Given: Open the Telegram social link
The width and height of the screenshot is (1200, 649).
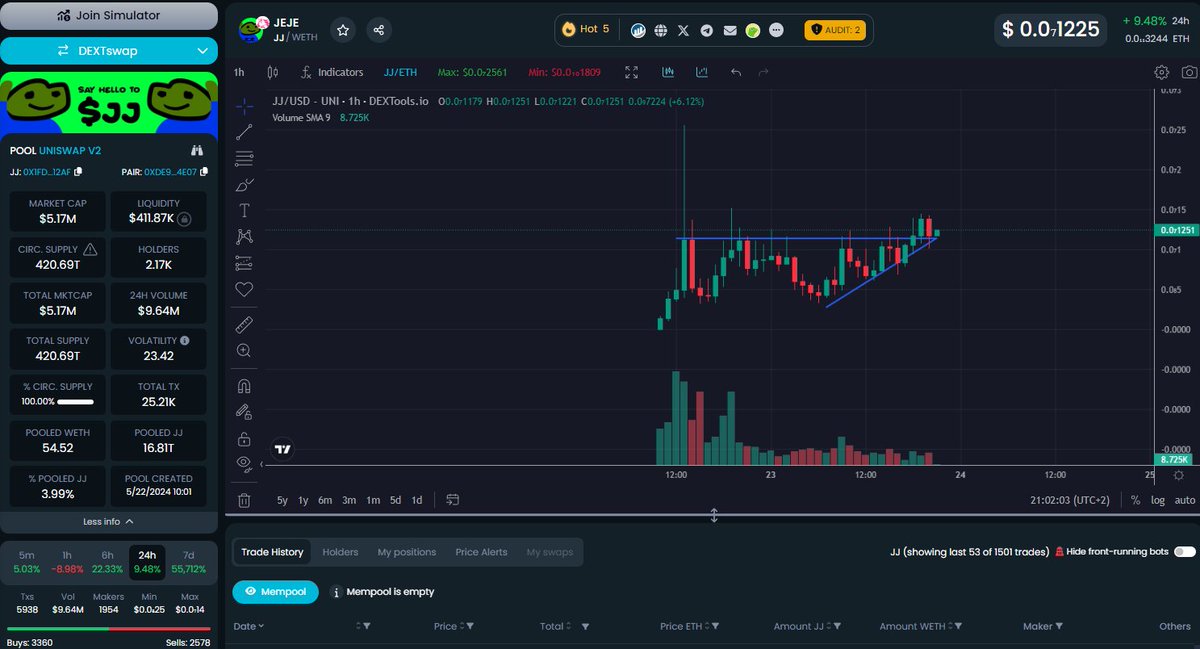Looking at the screenshot, I should [x=707, y=30].
